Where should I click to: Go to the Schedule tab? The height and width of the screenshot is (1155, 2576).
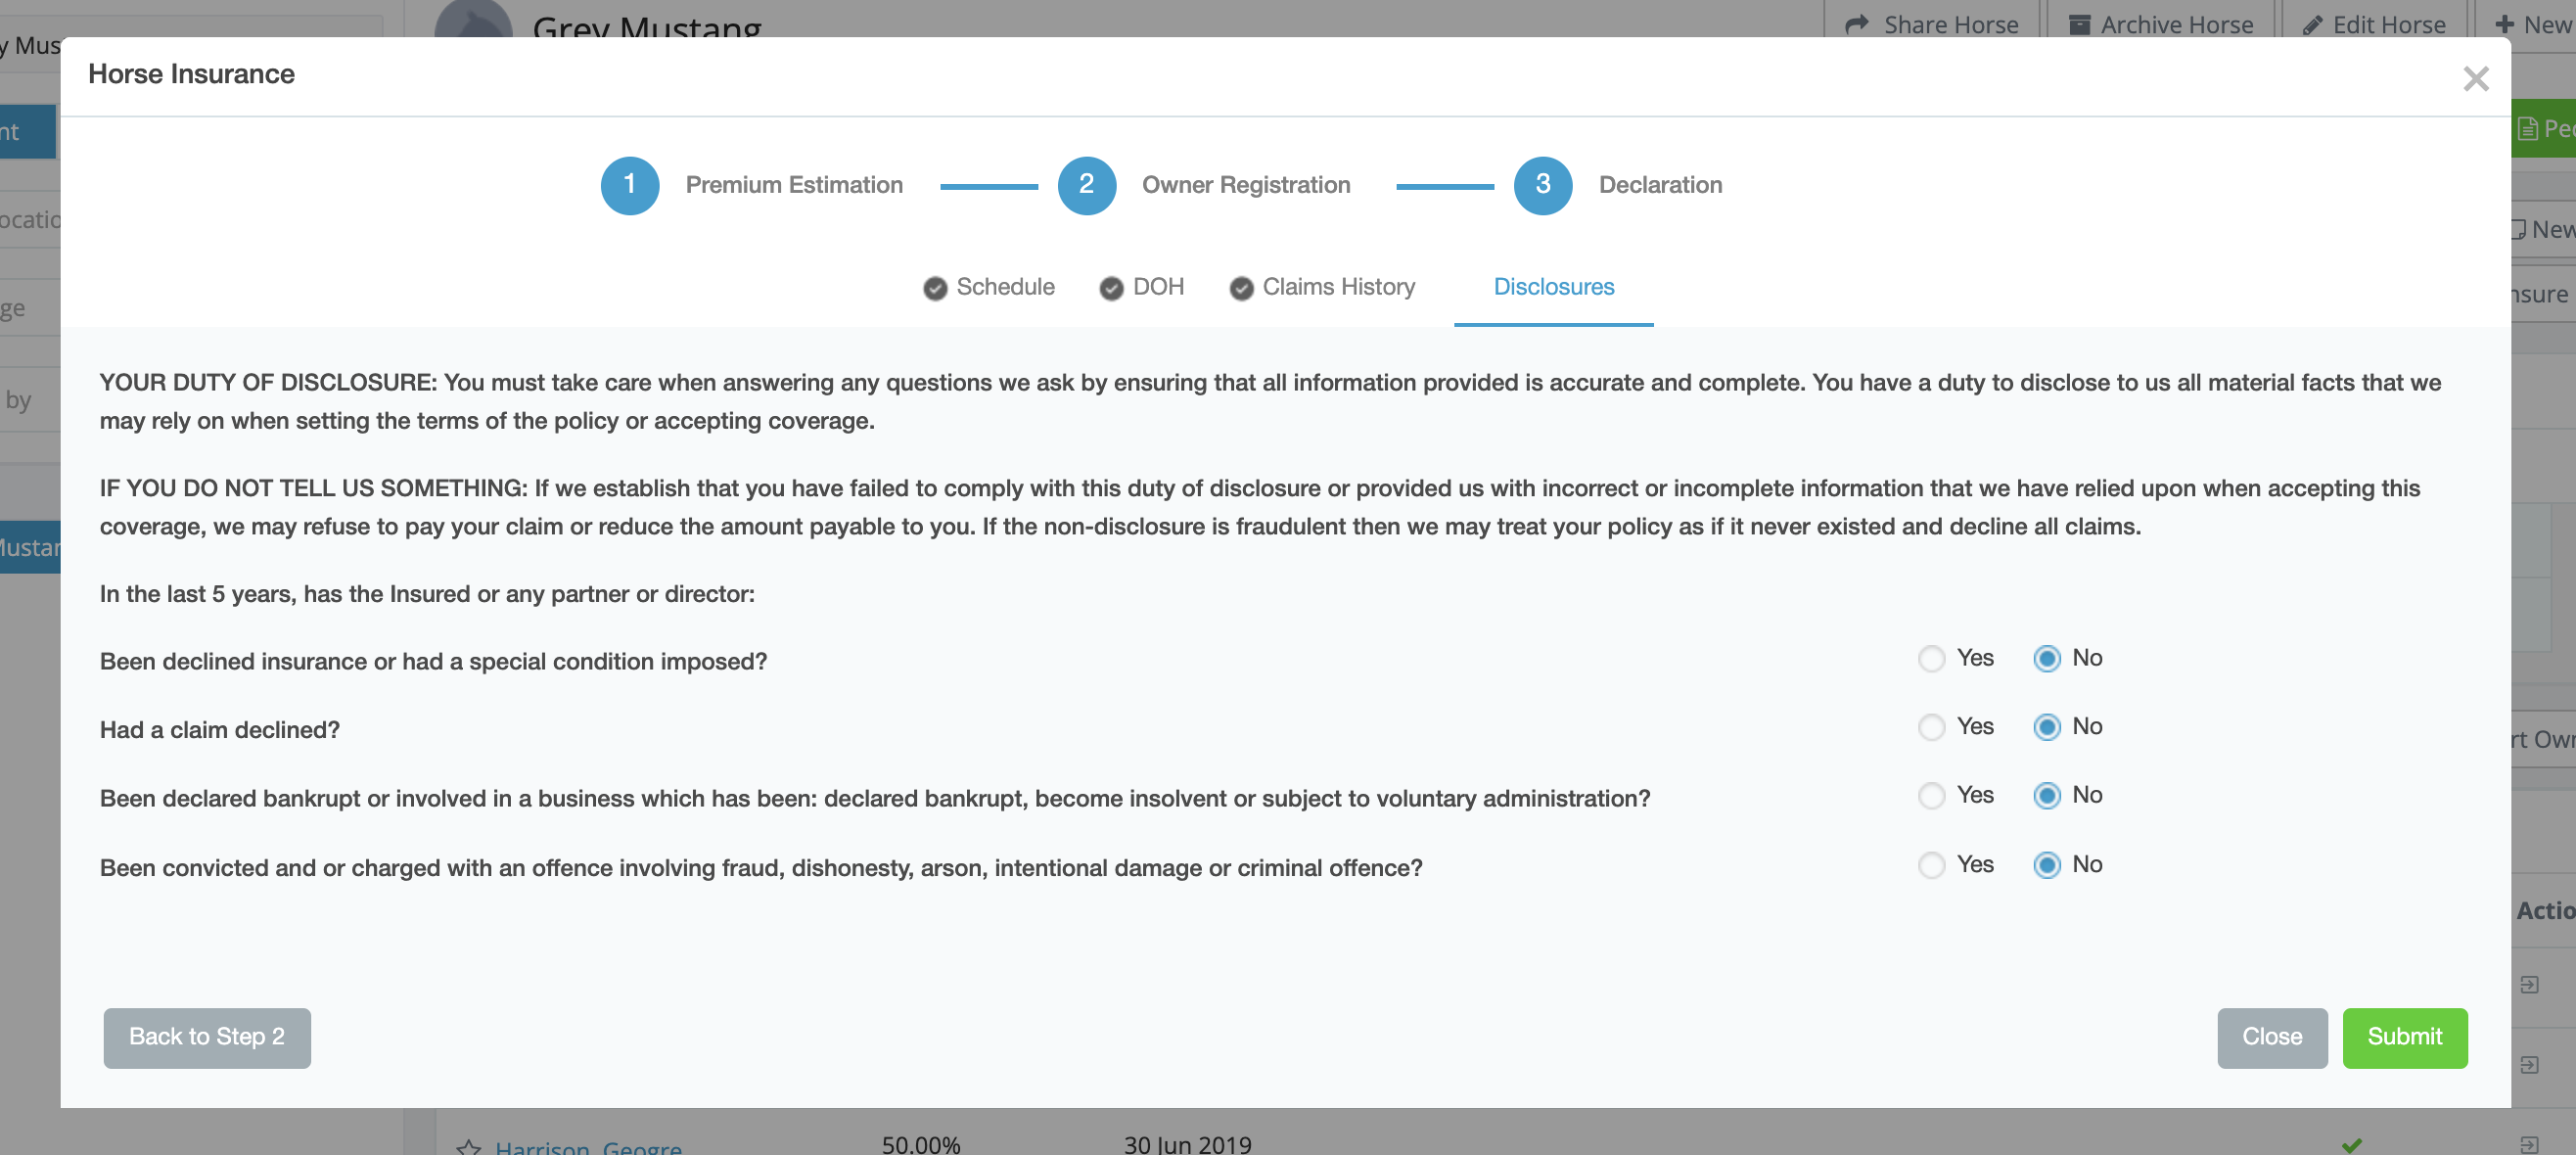click(x=1004, y=287)
